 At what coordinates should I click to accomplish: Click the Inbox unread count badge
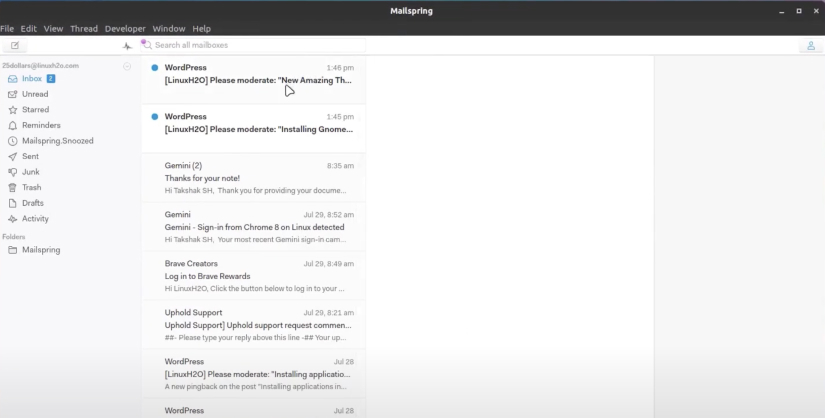(x=51, y=78)
